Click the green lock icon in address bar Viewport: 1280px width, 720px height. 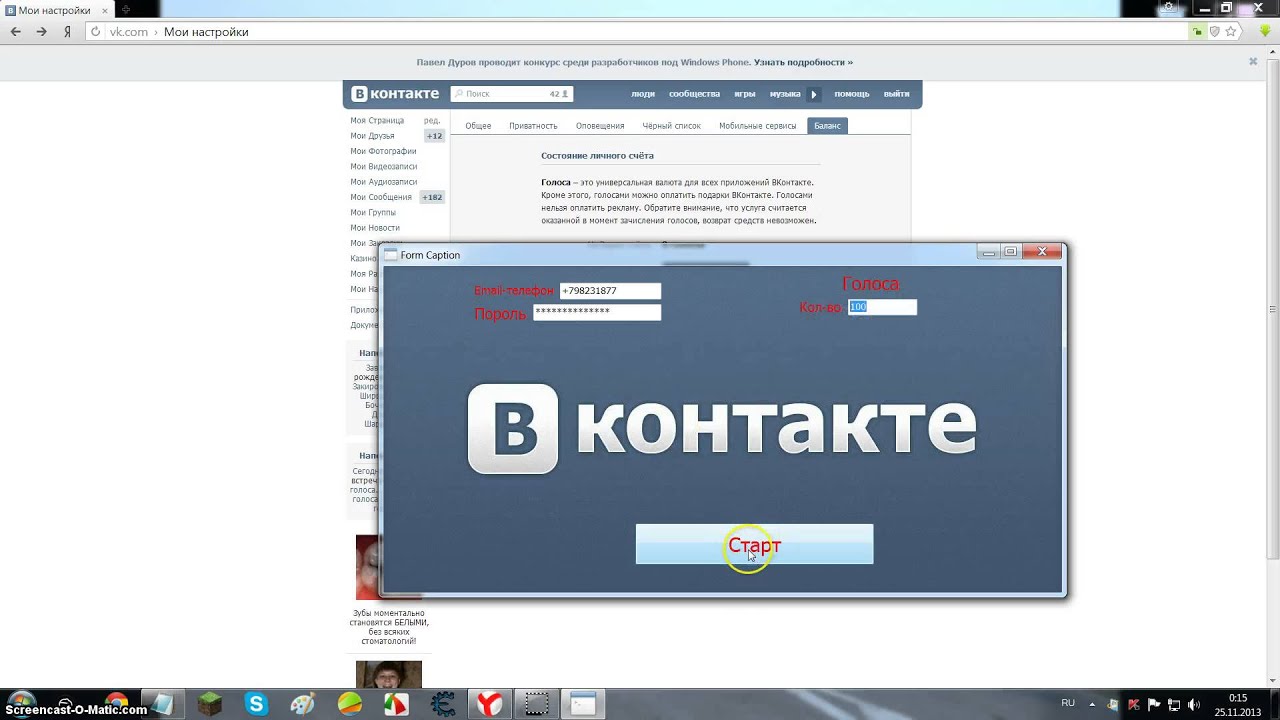pos(1198,32)
